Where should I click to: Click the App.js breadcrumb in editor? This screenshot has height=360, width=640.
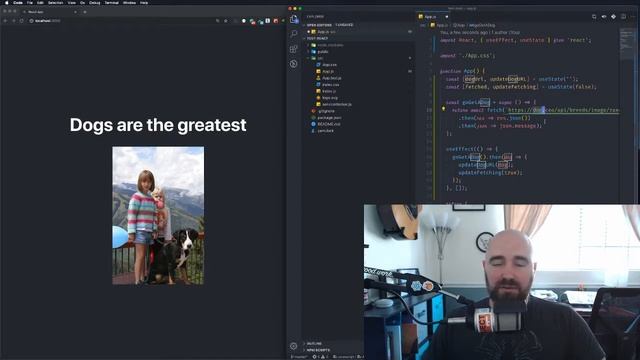[x=442, y=25]
